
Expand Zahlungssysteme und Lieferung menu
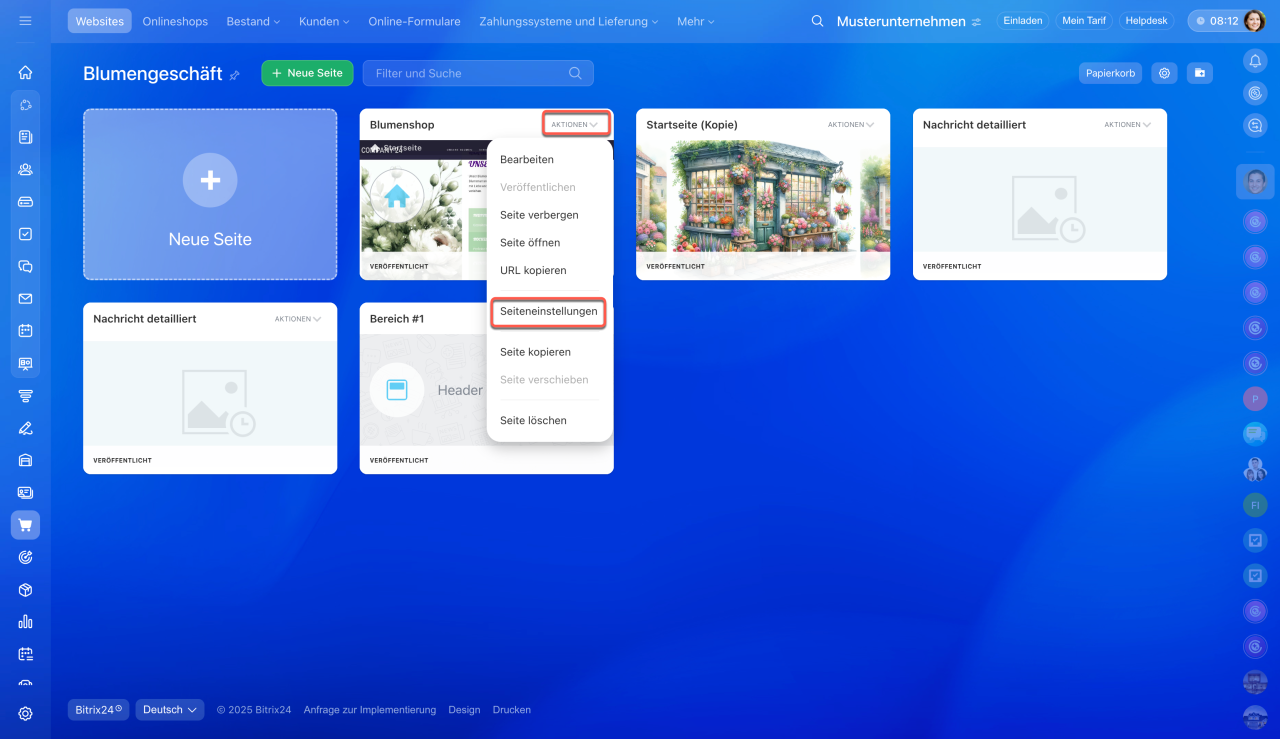tap(569, 21)
